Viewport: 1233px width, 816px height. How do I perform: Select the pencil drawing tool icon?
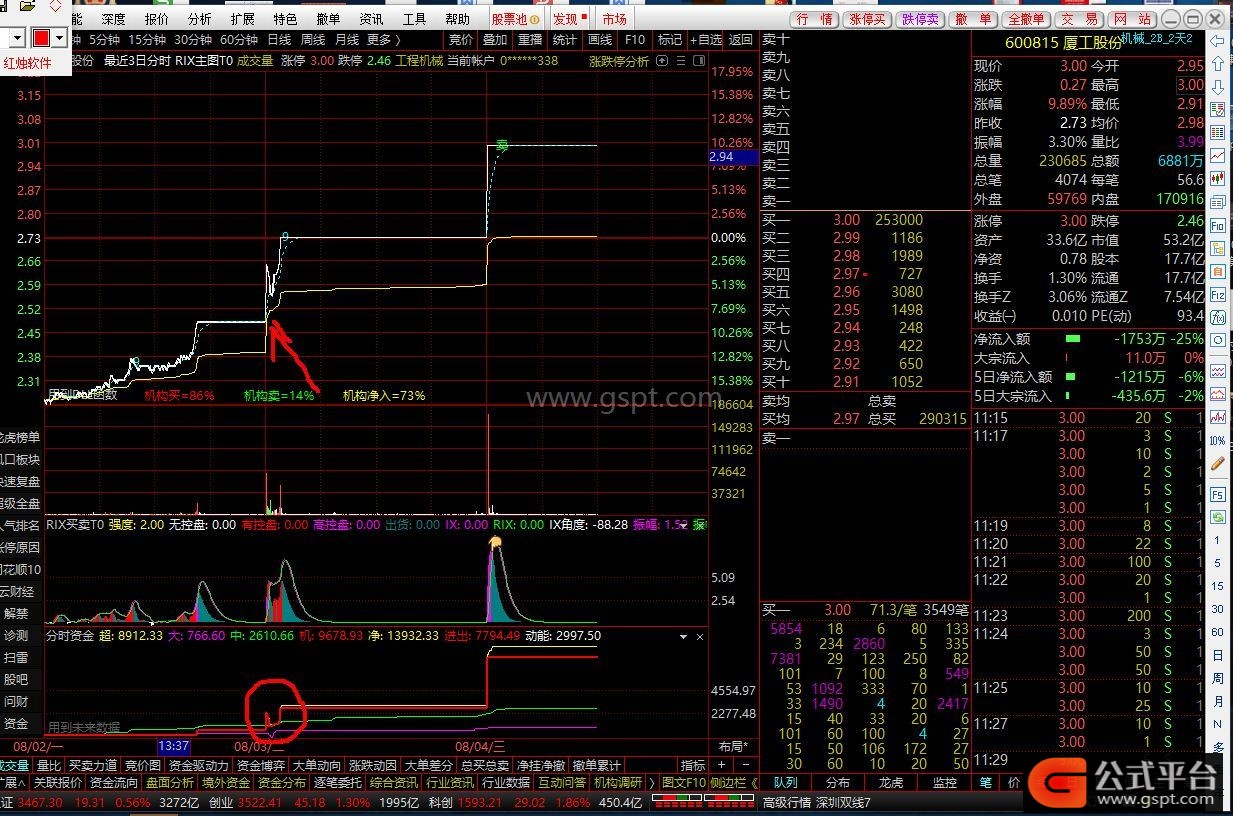1217,464
